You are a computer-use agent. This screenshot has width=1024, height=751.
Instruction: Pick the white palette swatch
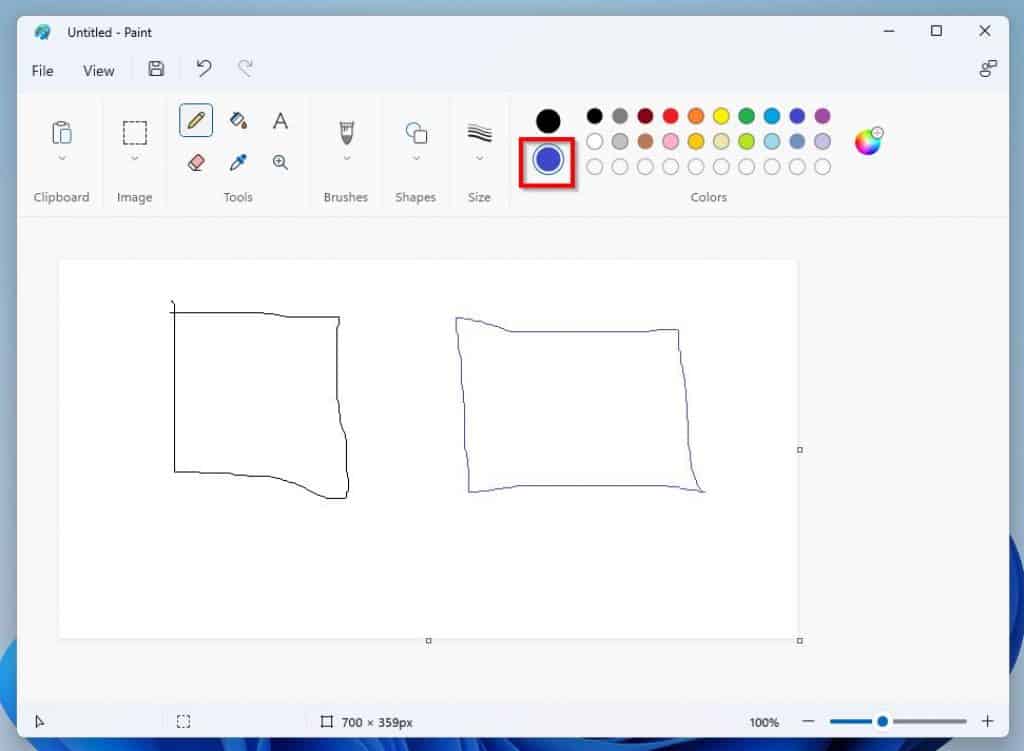(594, 141)
